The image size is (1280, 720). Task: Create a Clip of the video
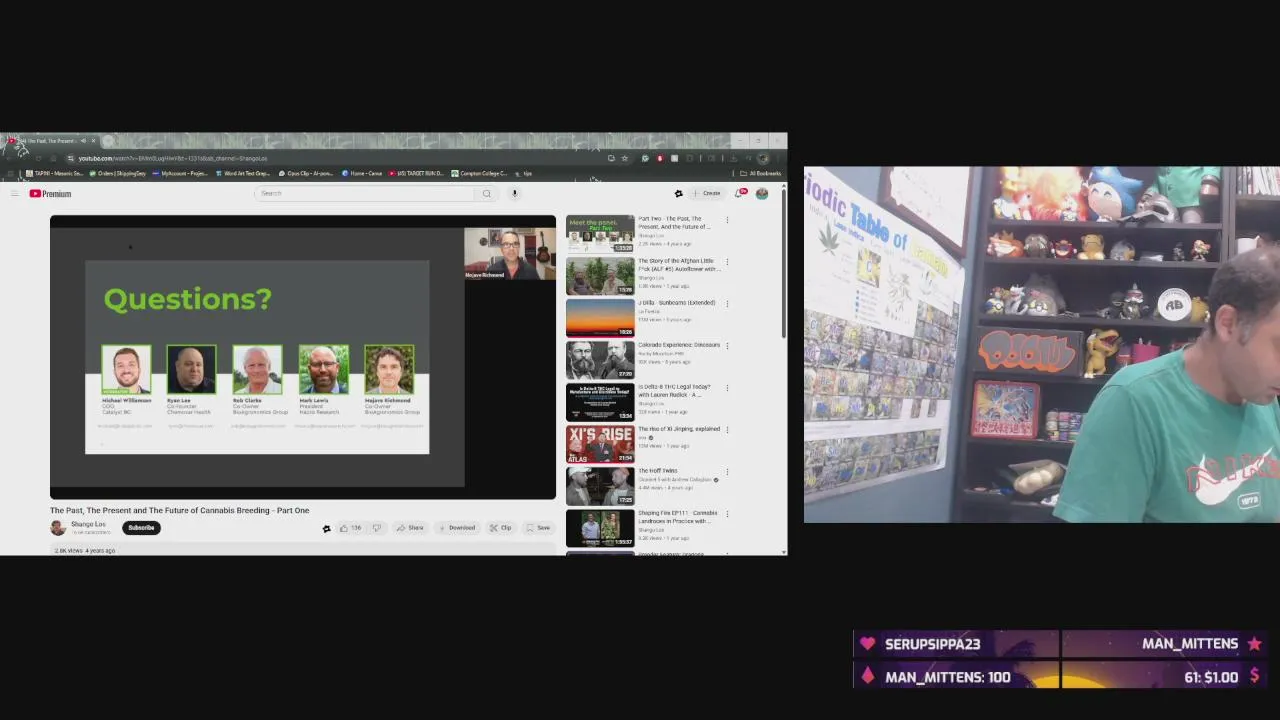tap(501, 528)
